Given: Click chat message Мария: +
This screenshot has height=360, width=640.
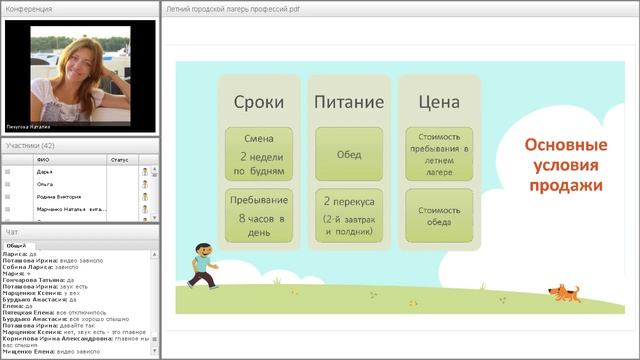Looking at the screenshot, I should [16, 273].
